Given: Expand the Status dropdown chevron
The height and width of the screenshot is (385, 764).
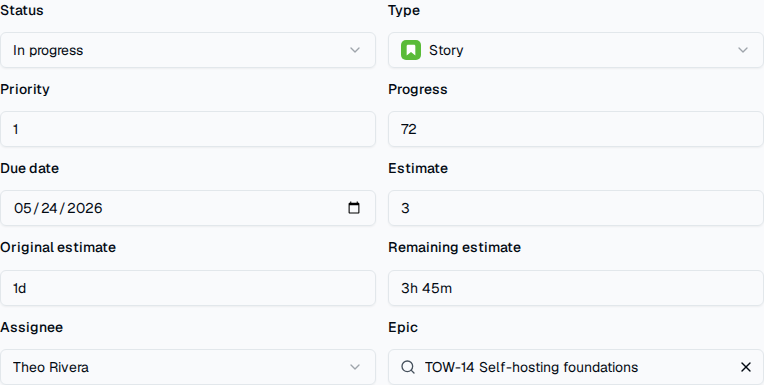Looking at the screenshot, I should [x=355, y=50].
